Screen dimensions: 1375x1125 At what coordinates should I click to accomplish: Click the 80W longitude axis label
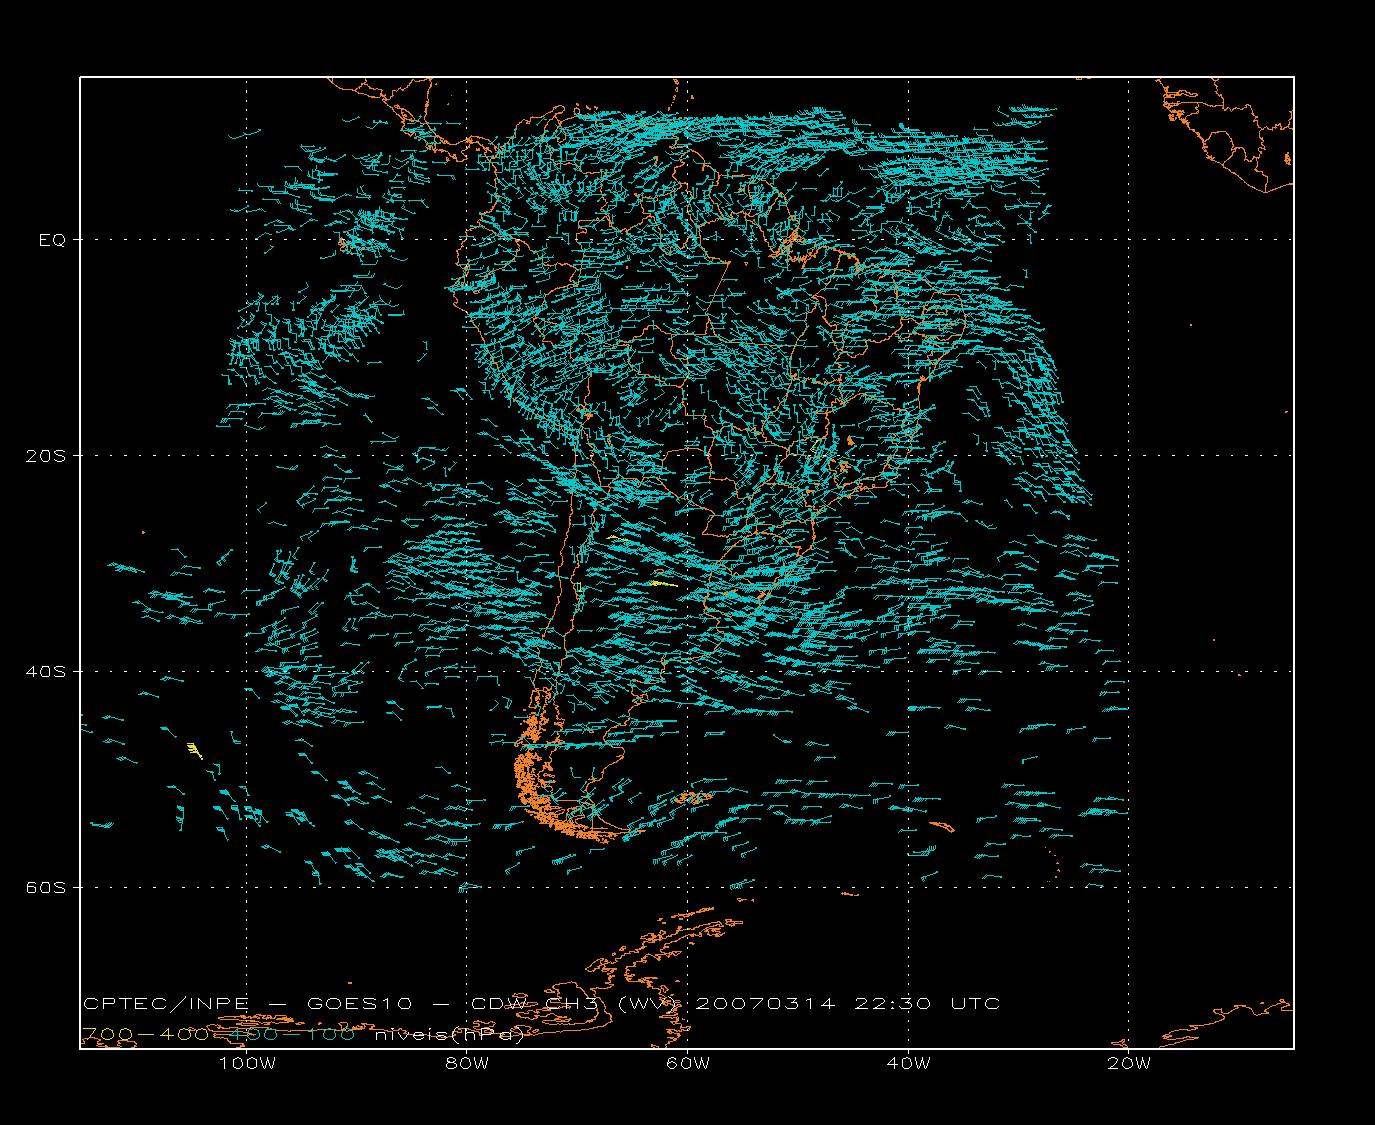pyautogui.click(x=468, y=1063)
